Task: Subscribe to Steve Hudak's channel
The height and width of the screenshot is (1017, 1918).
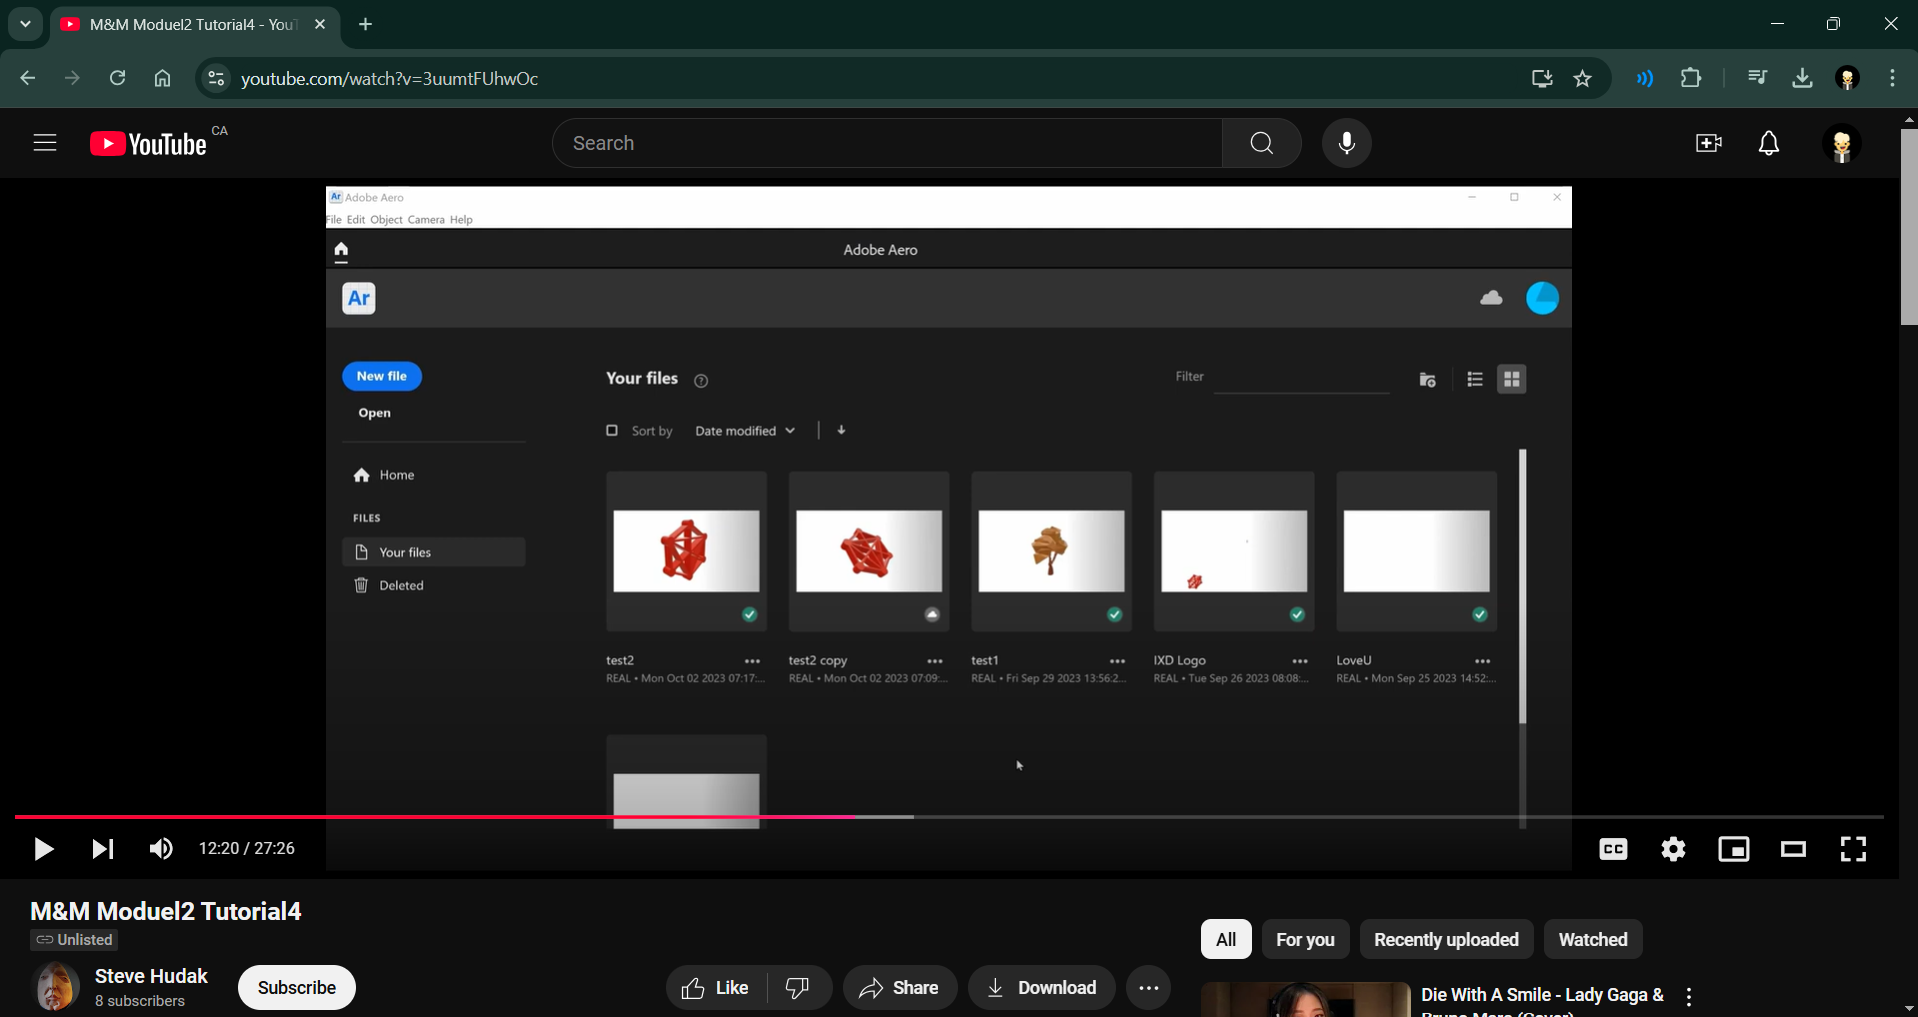Action: click(296, 987)
